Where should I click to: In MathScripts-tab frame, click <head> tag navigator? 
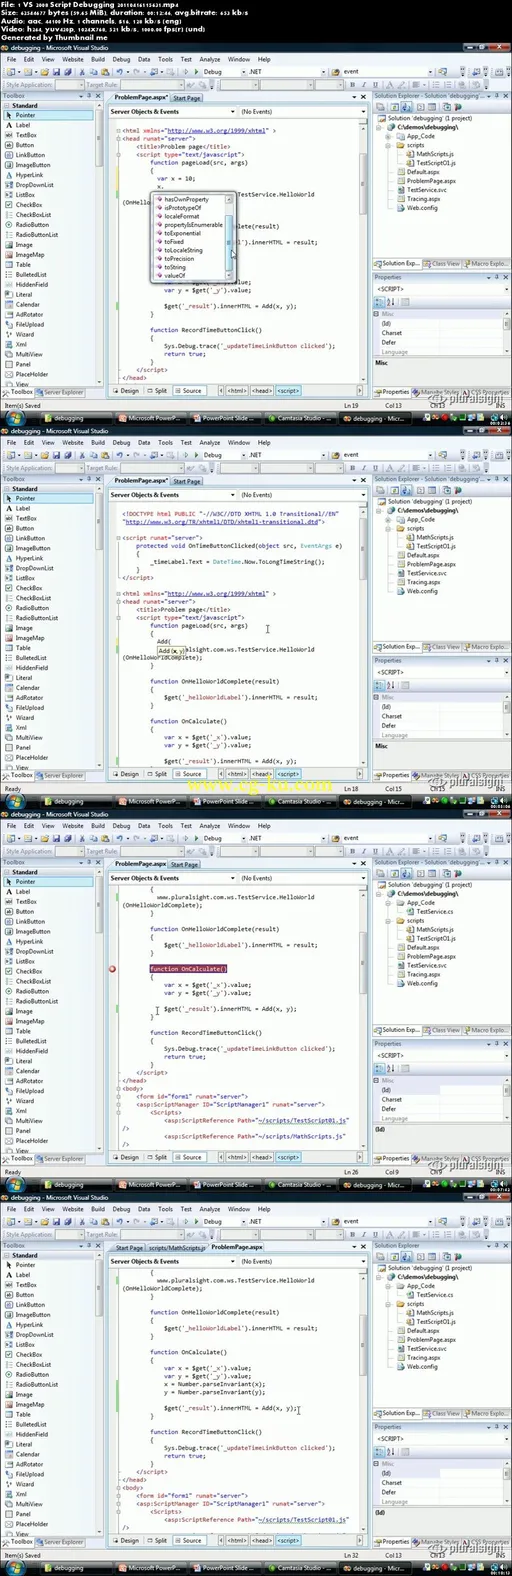(x=262, y=1540)
